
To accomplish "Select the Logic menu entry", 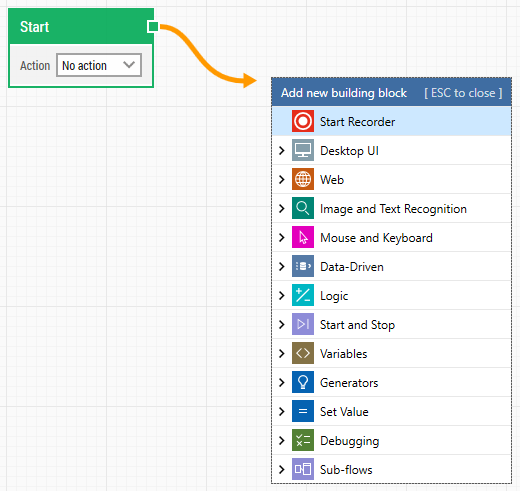I will tap(392, 295).
